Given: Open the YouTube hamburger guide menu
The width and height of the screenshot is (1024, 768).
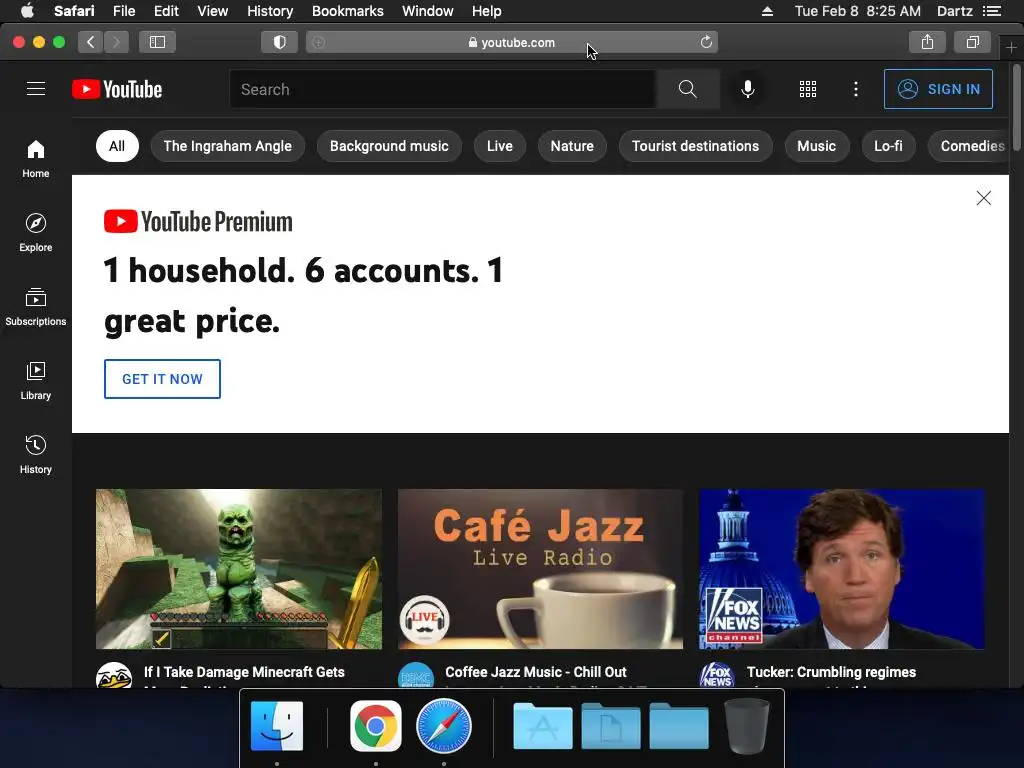Looking at the screenshot, I should pyautogui.click(x=36, y=89).
